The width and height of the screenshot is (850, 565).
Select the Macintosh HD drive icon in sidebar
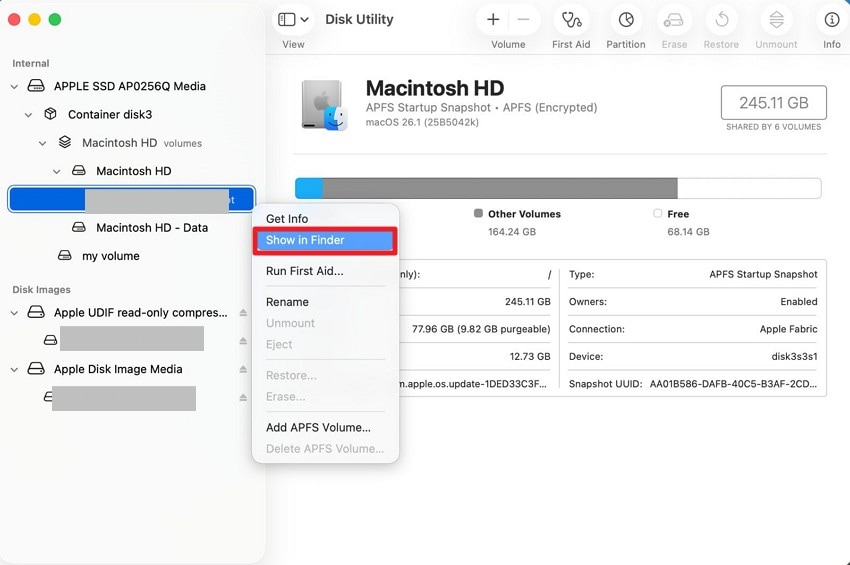pyautogui.click(x=79, y=170)
